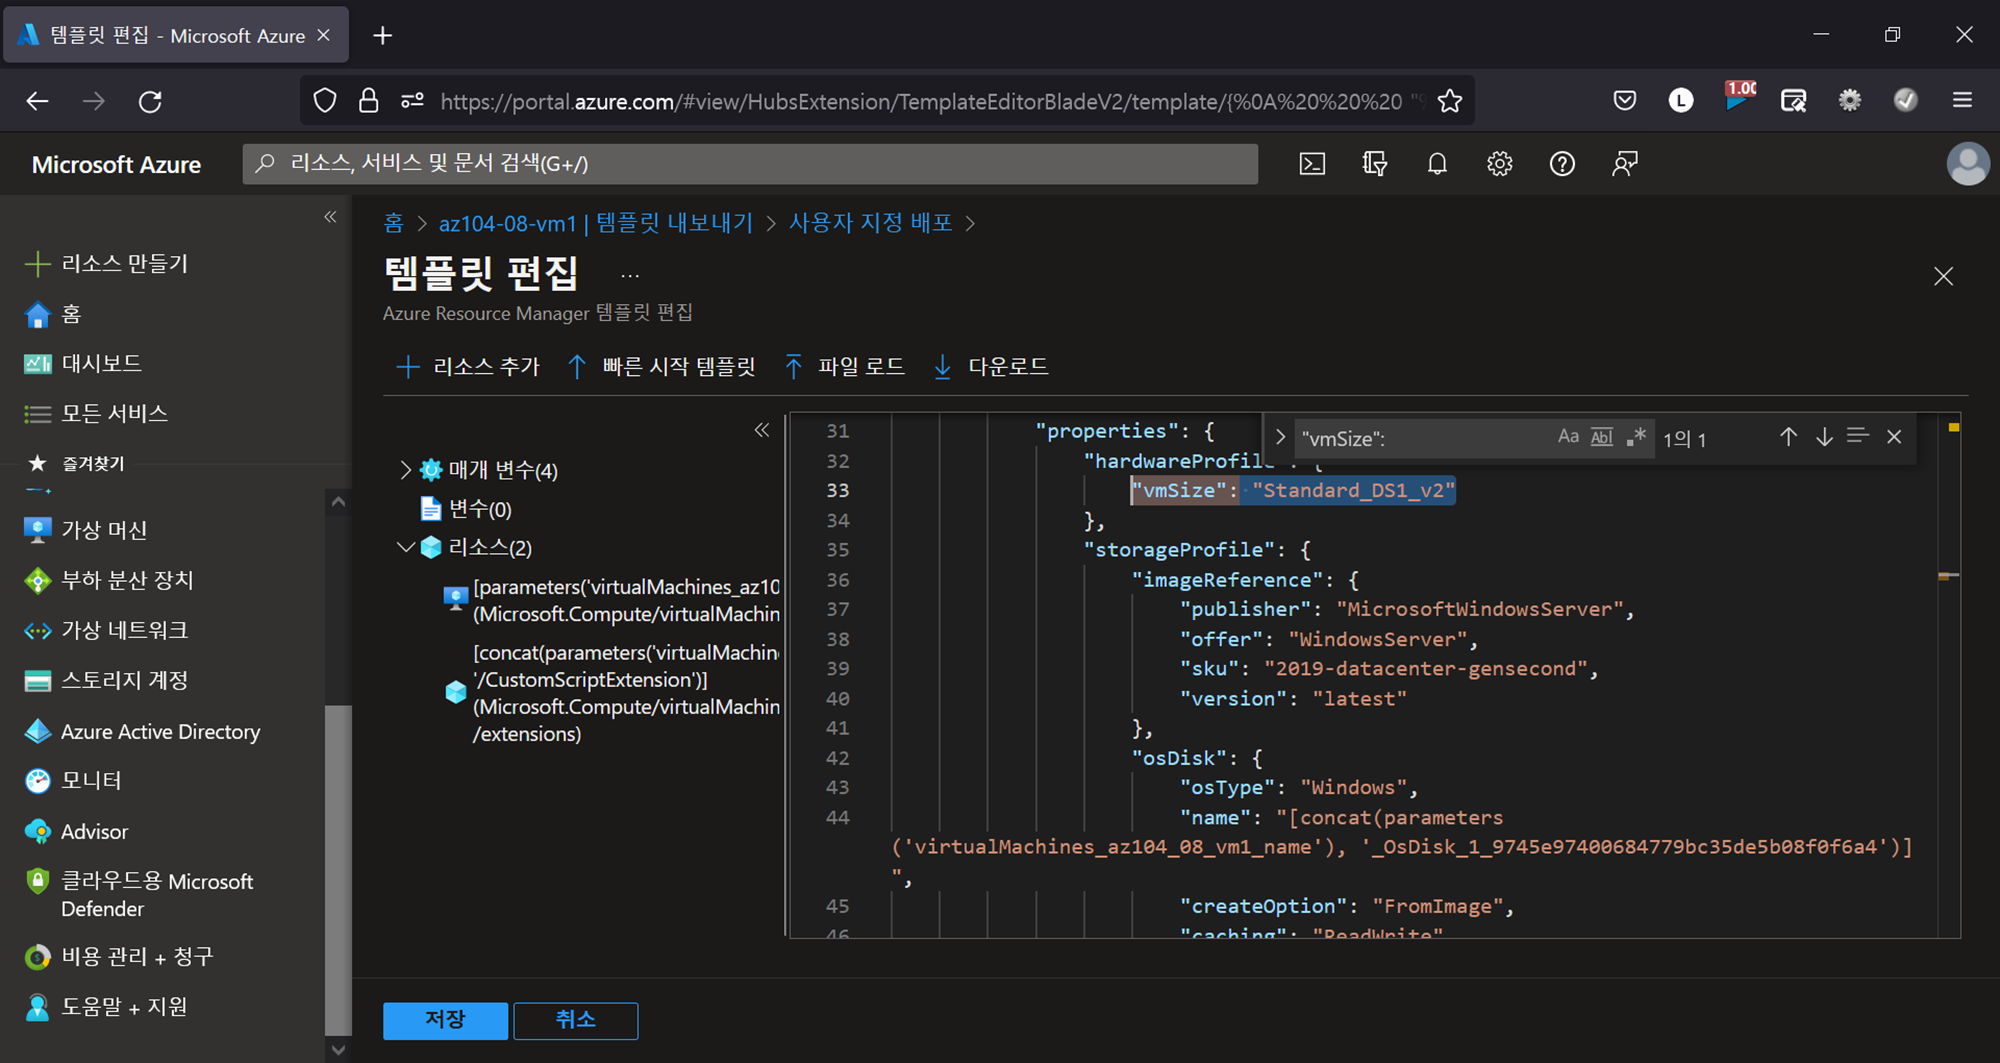The height and width of the screenshot is (1063, 2000).
Task: Expand the replace toggle chevron in find widget
Action: (1280, 437)
